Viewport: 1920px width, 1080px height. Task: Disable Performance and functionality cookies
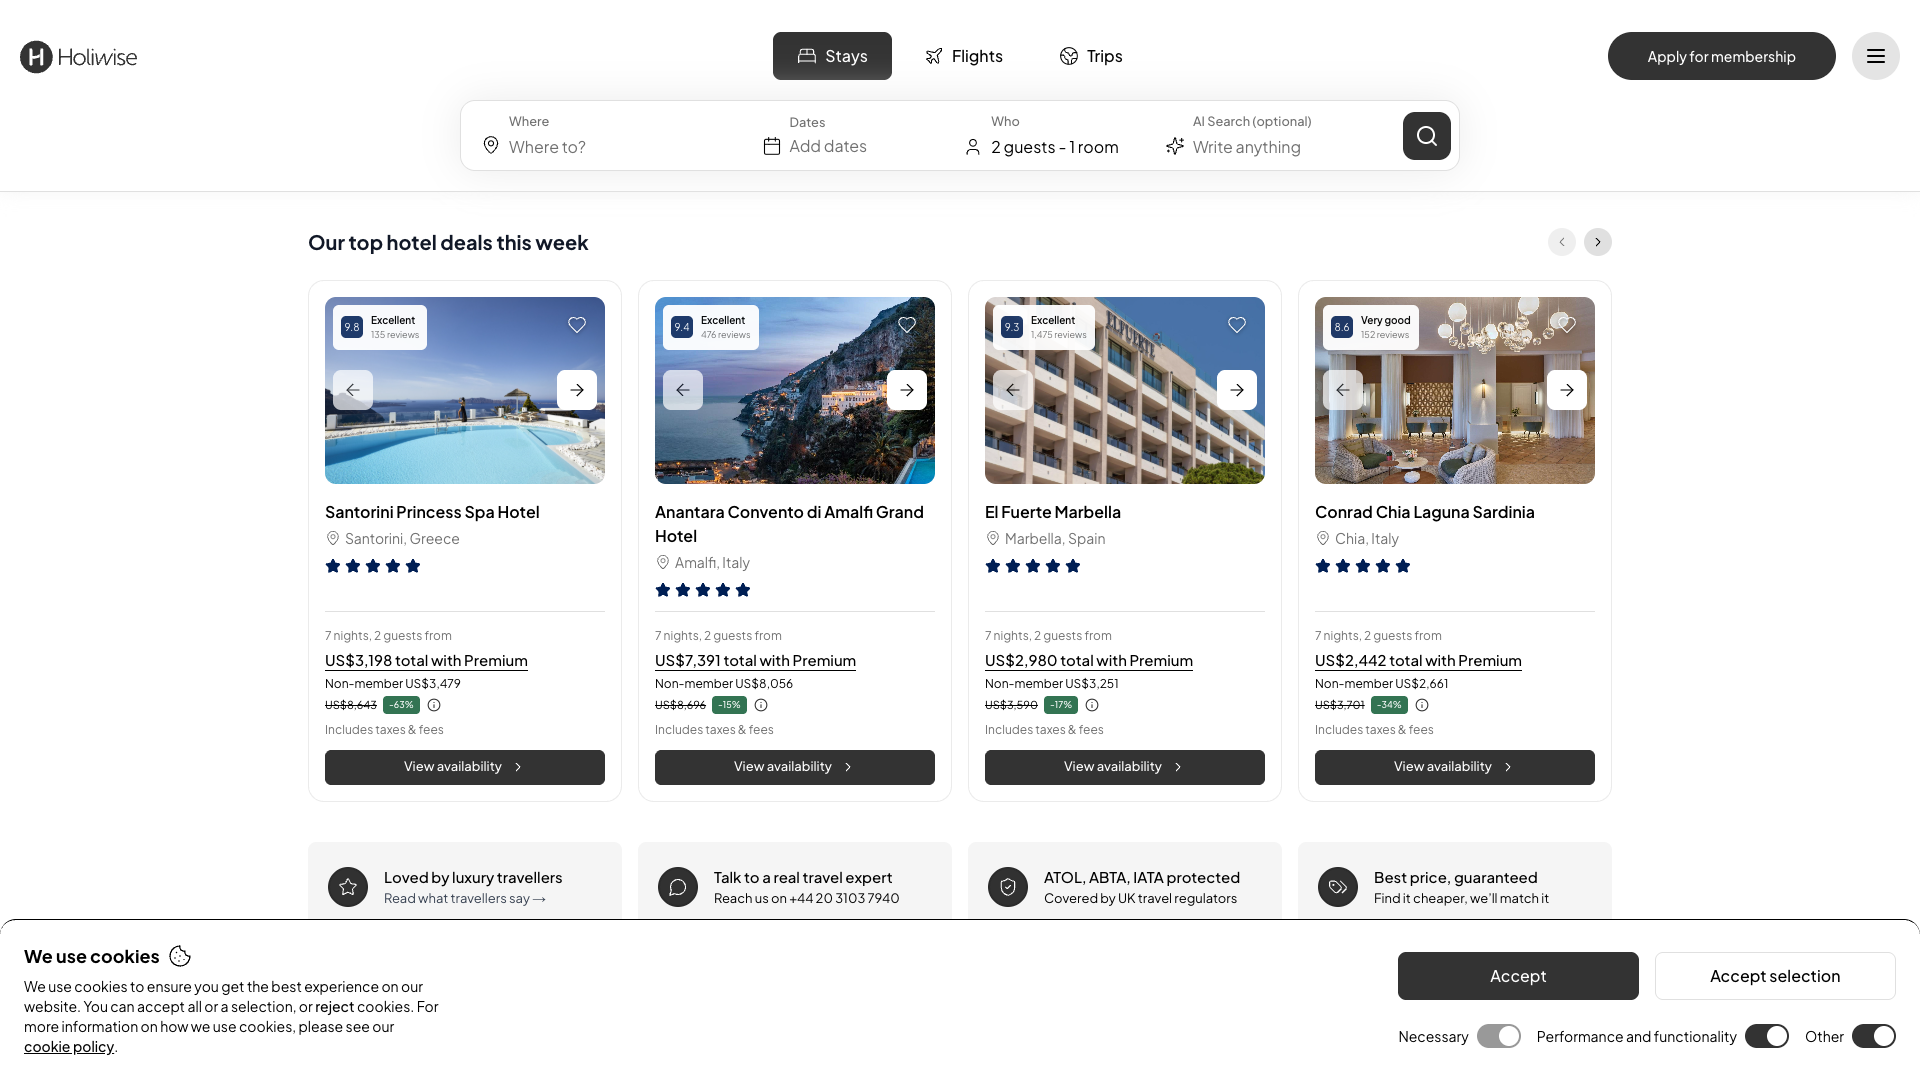pyautogui.click(x=1766, y=1036)
